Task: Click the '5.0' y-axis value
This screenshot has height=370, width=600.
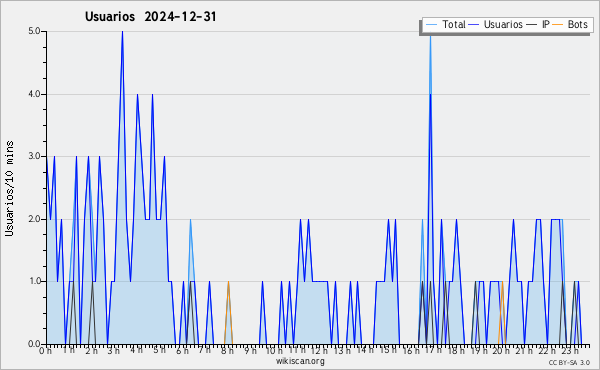Action: pyautogui.click(x=34, y=31)
